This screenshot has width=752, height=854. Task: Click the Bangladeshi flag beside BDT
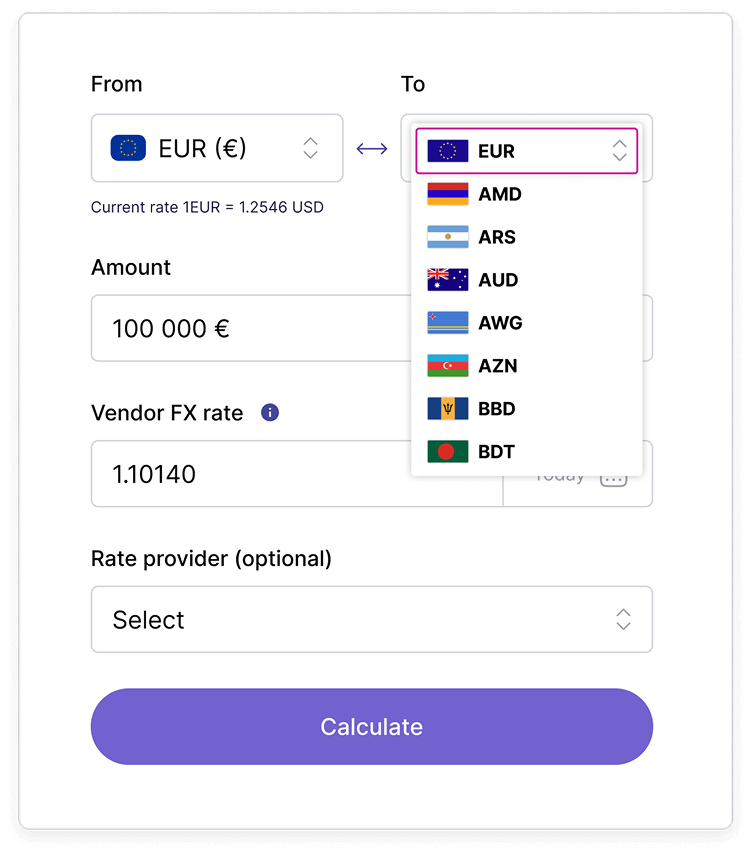(x=448, y=451)
